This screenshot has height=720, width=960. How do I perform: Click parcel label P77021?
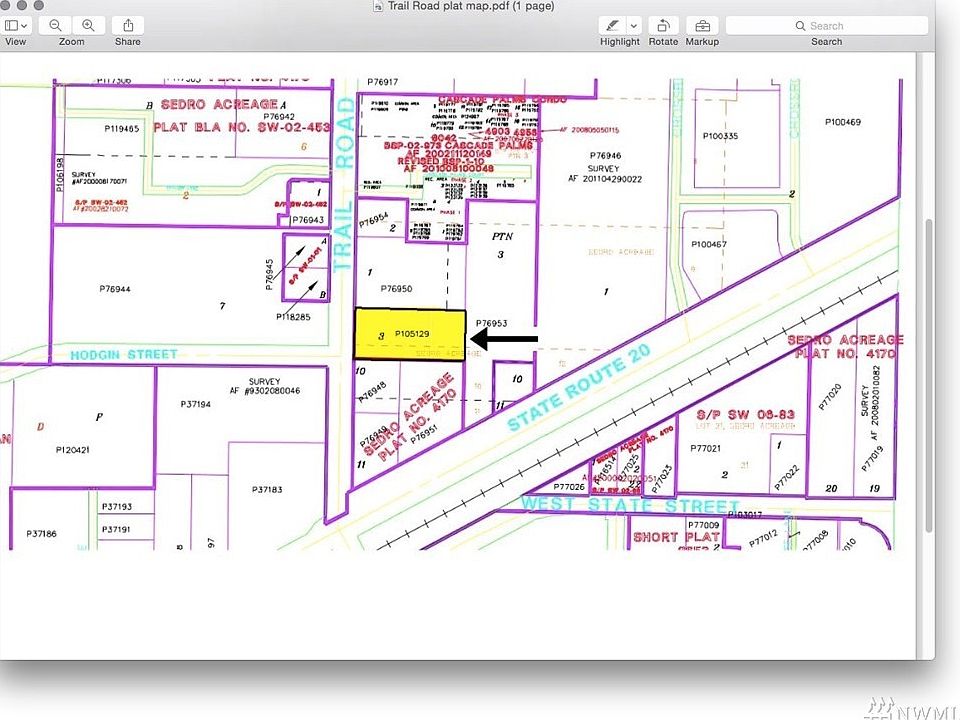pyautogui.click(x=705, y=448)
